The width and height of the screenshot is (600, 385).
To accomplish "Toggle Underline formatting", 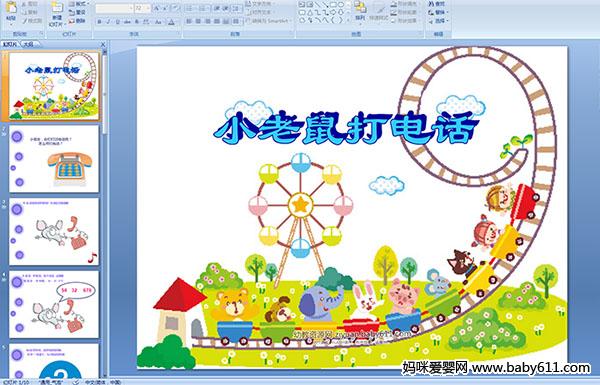I will coord(117,22).
